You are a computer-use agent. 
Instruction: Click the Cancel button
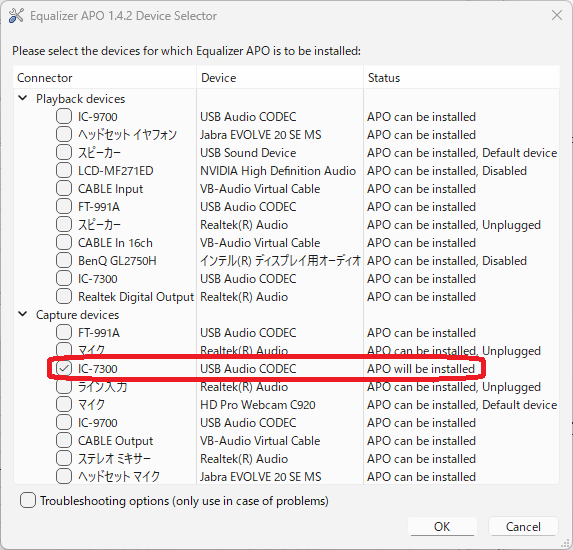tap(523, 527)
